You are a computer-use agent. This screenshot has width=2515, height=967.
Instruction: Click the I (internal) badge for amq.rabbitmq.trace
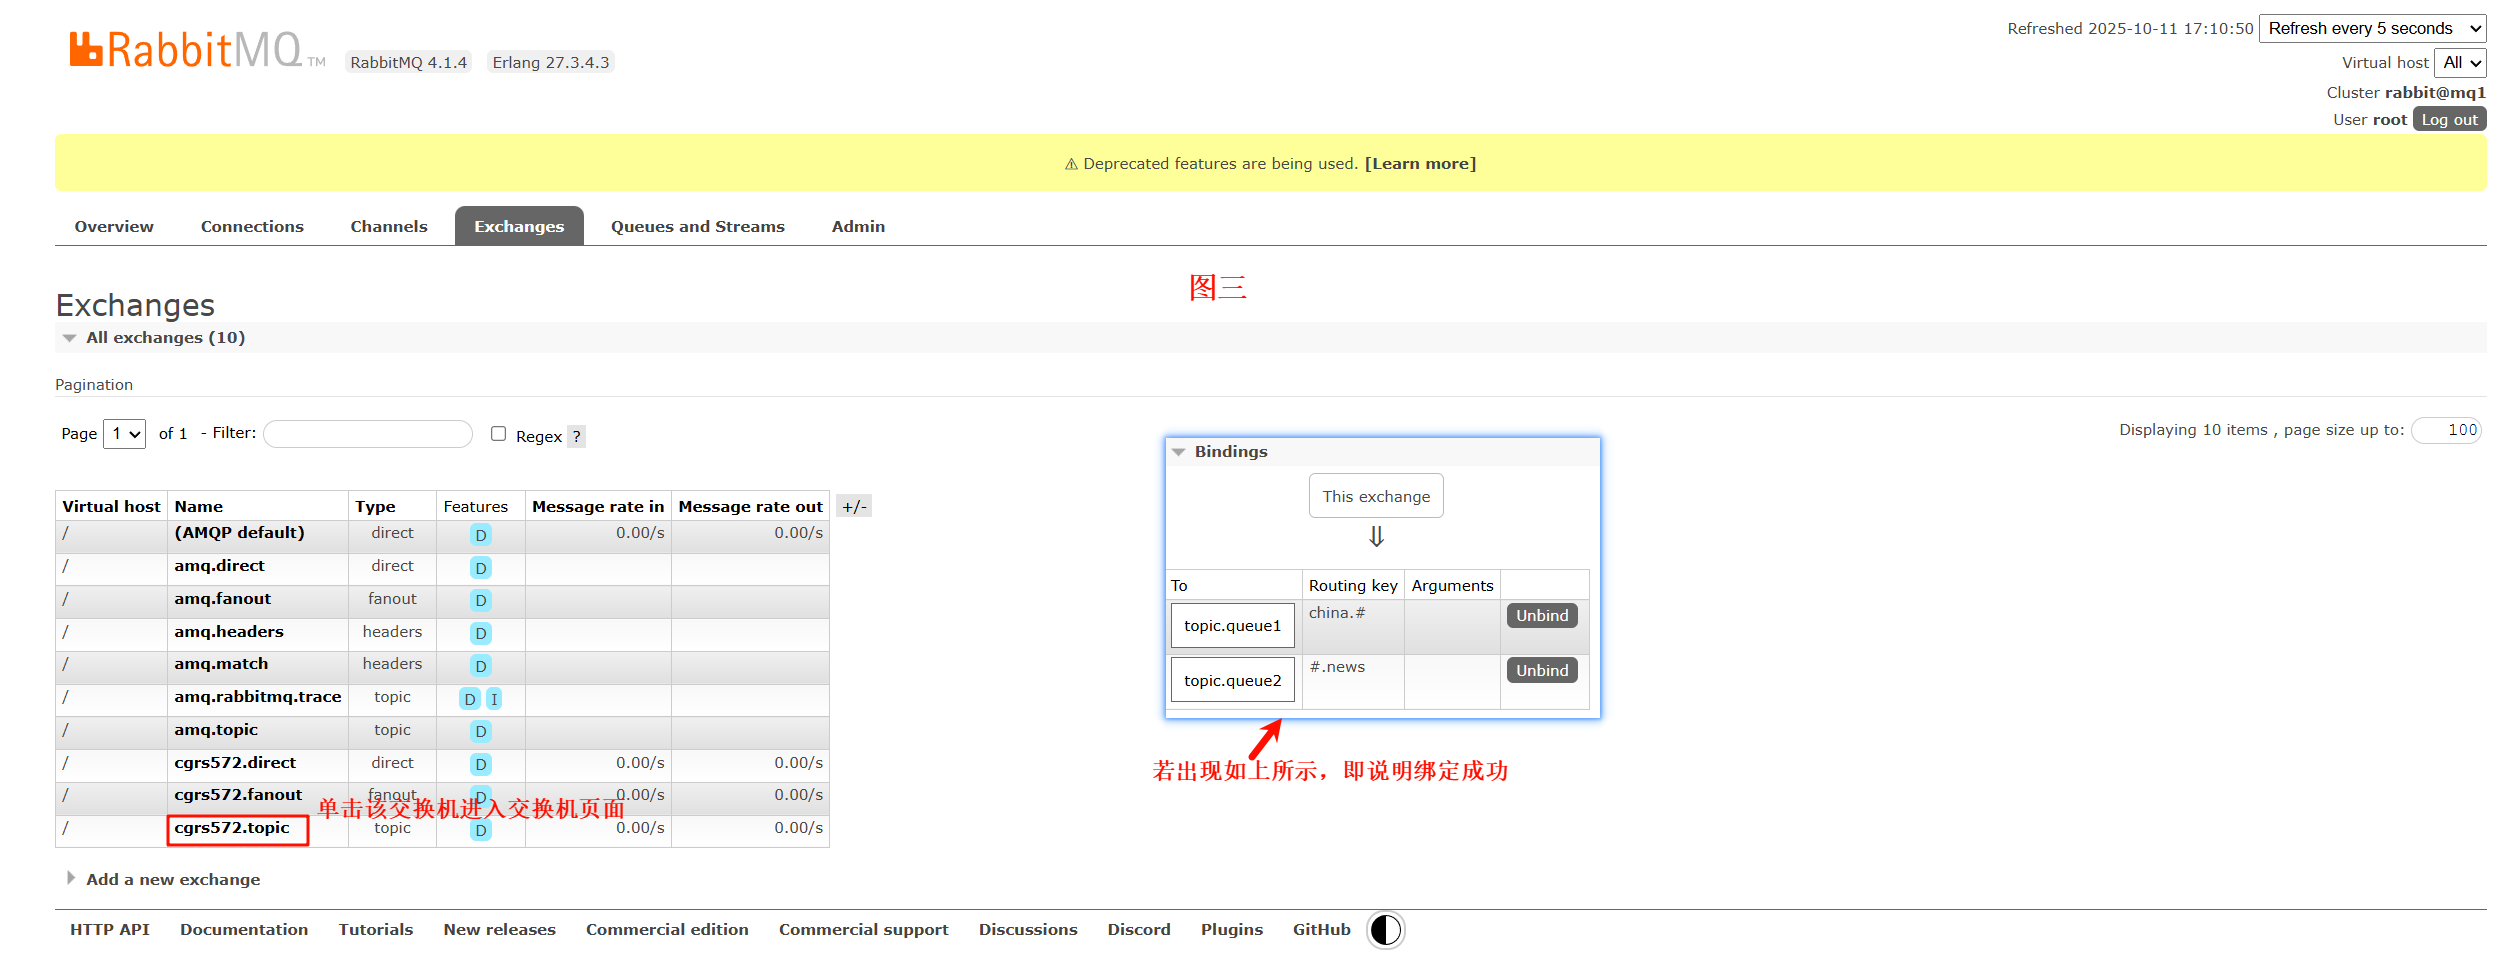[x=494, y=699]
